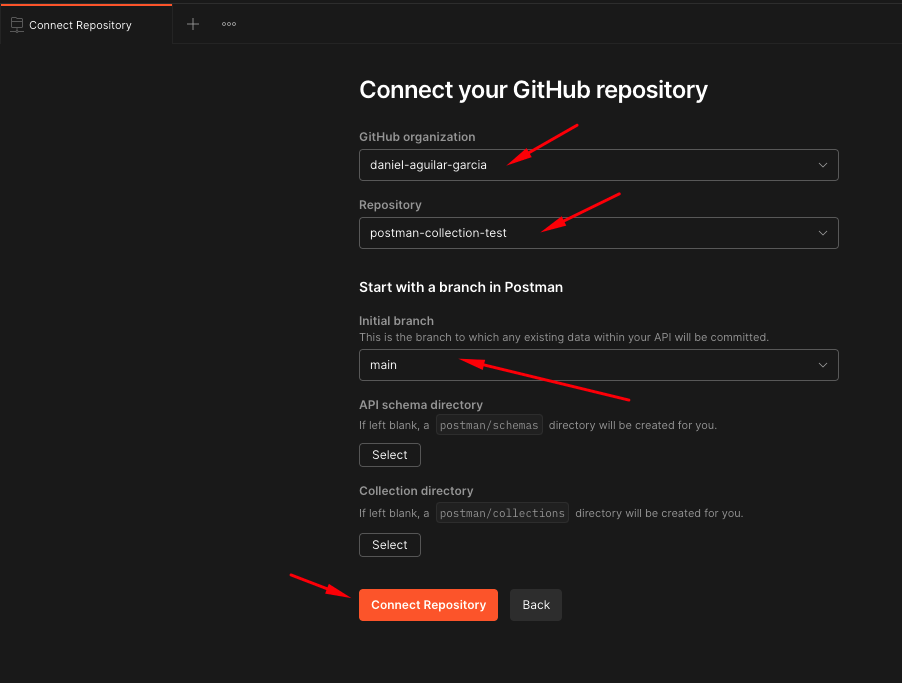The width and height of the screenshot is (902, 683).
Task: Click the Collection directory label
Action: (416, 491)
